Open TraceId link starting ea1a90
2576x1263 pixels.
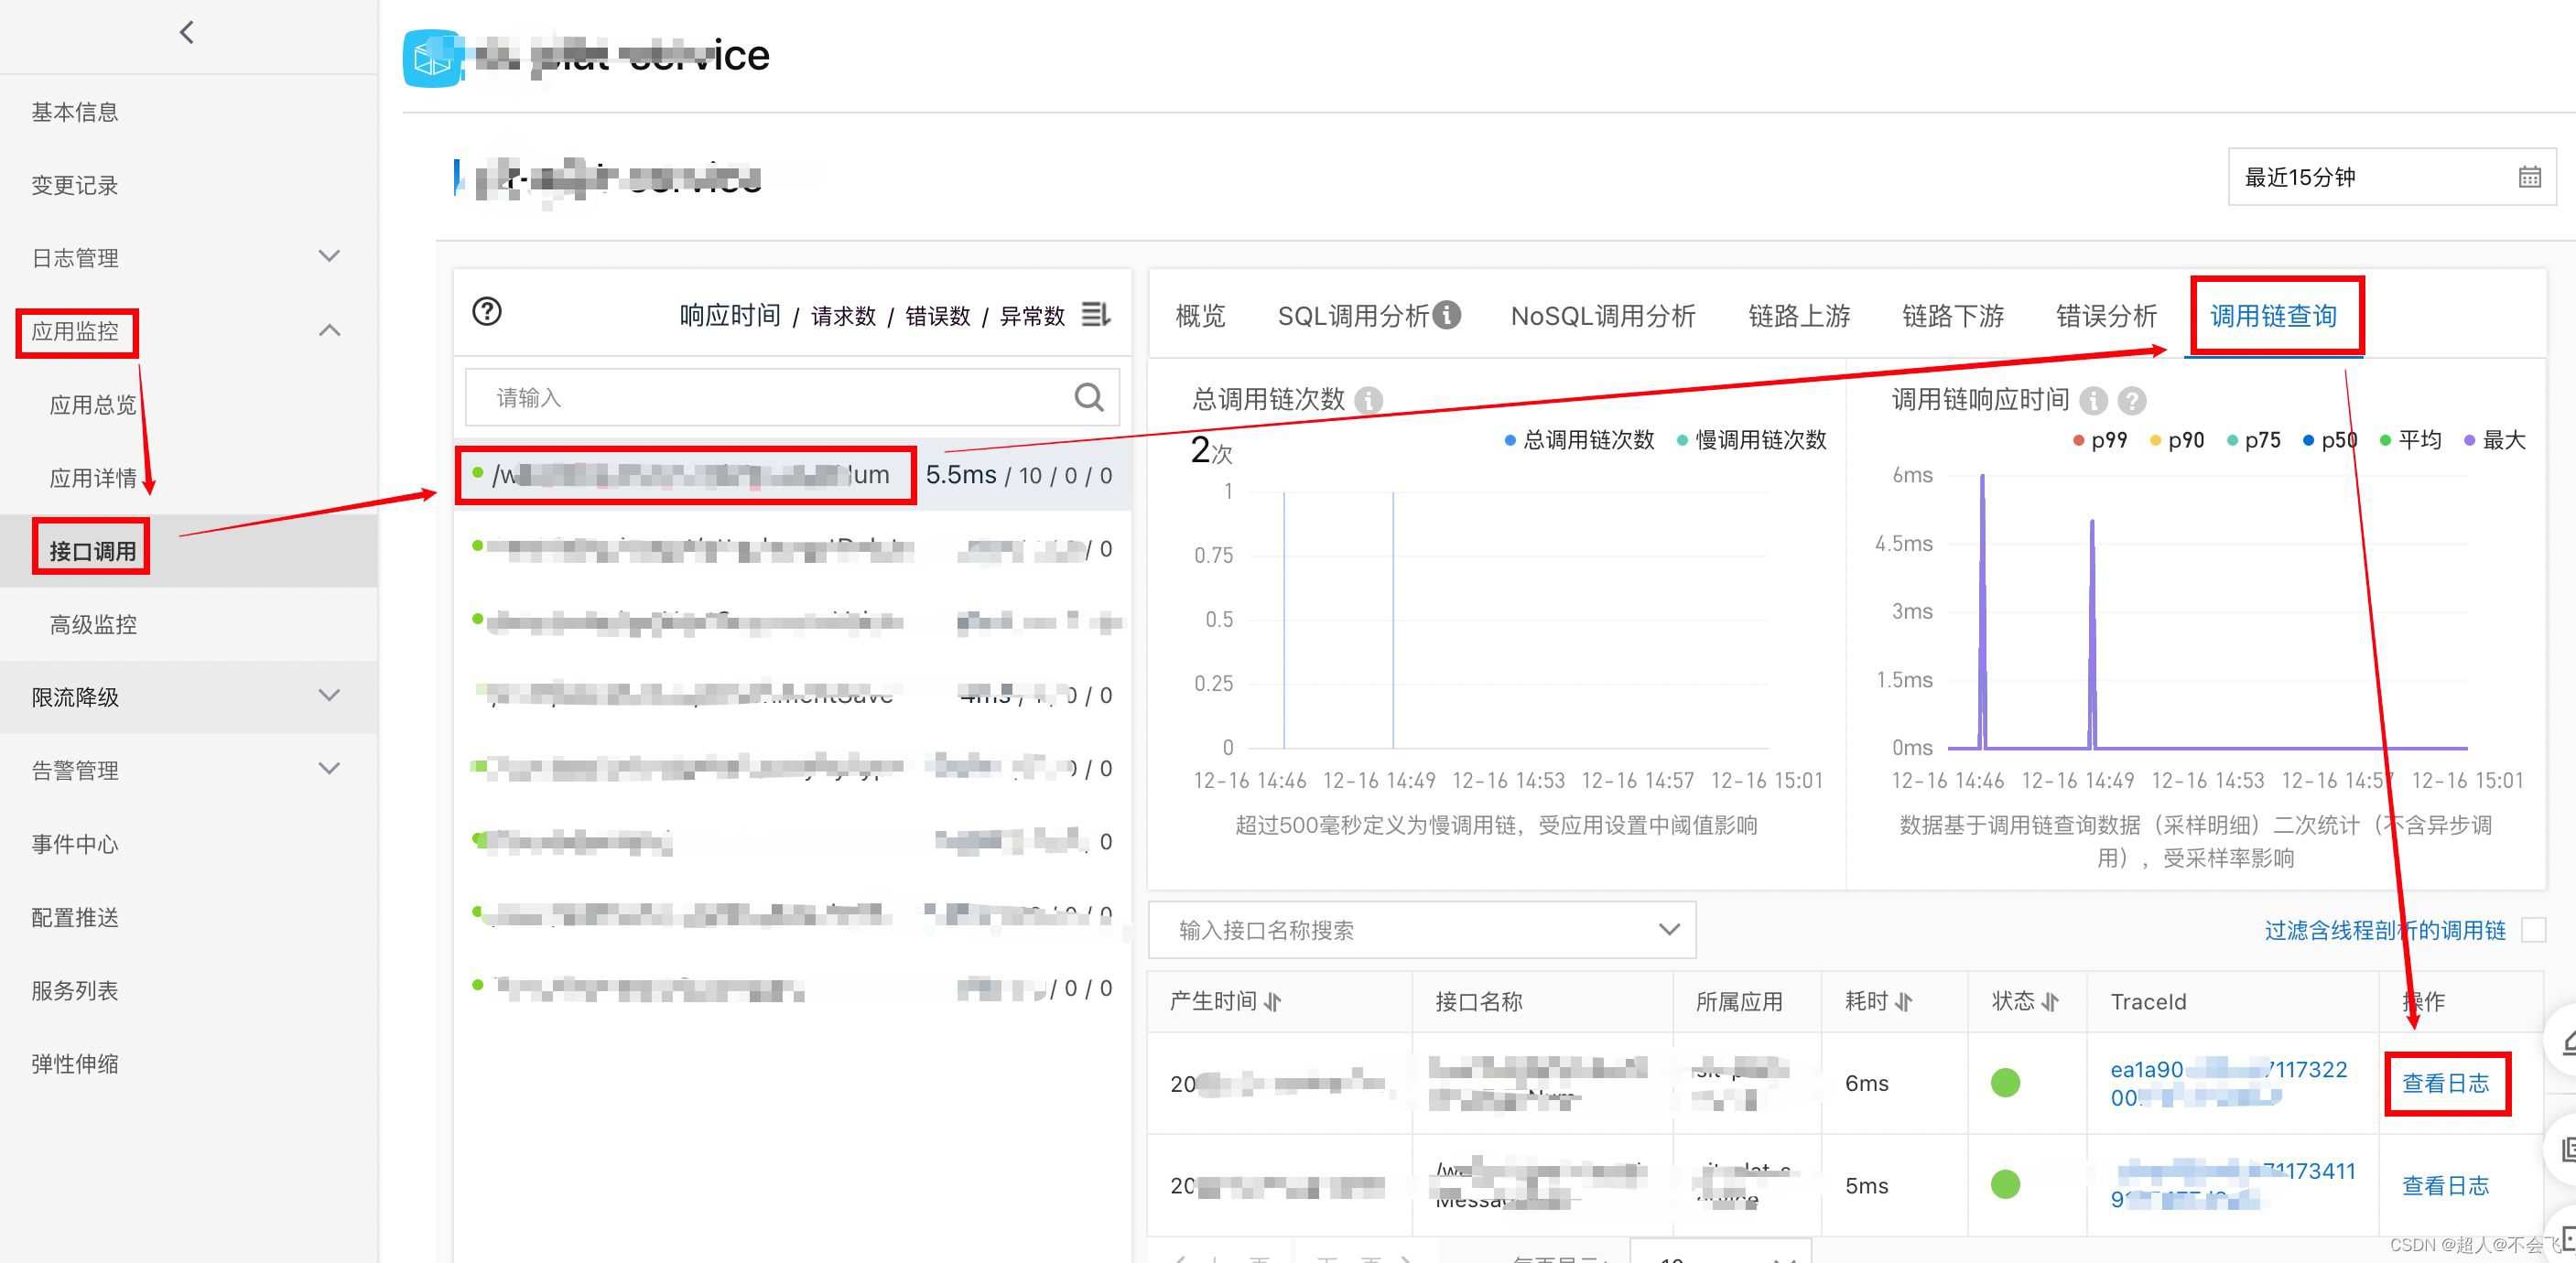click(2229, 1083)
